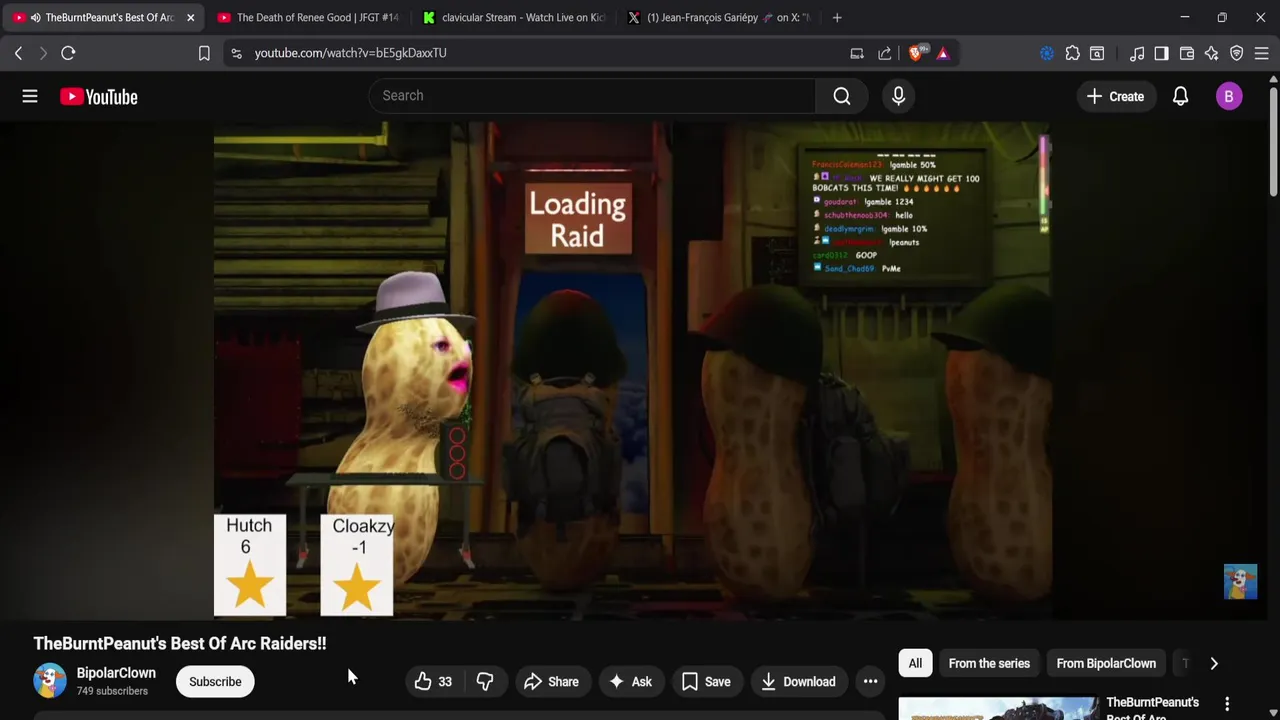
Task: Open the Brave Wallet icon
Action: pos(1187,53)
